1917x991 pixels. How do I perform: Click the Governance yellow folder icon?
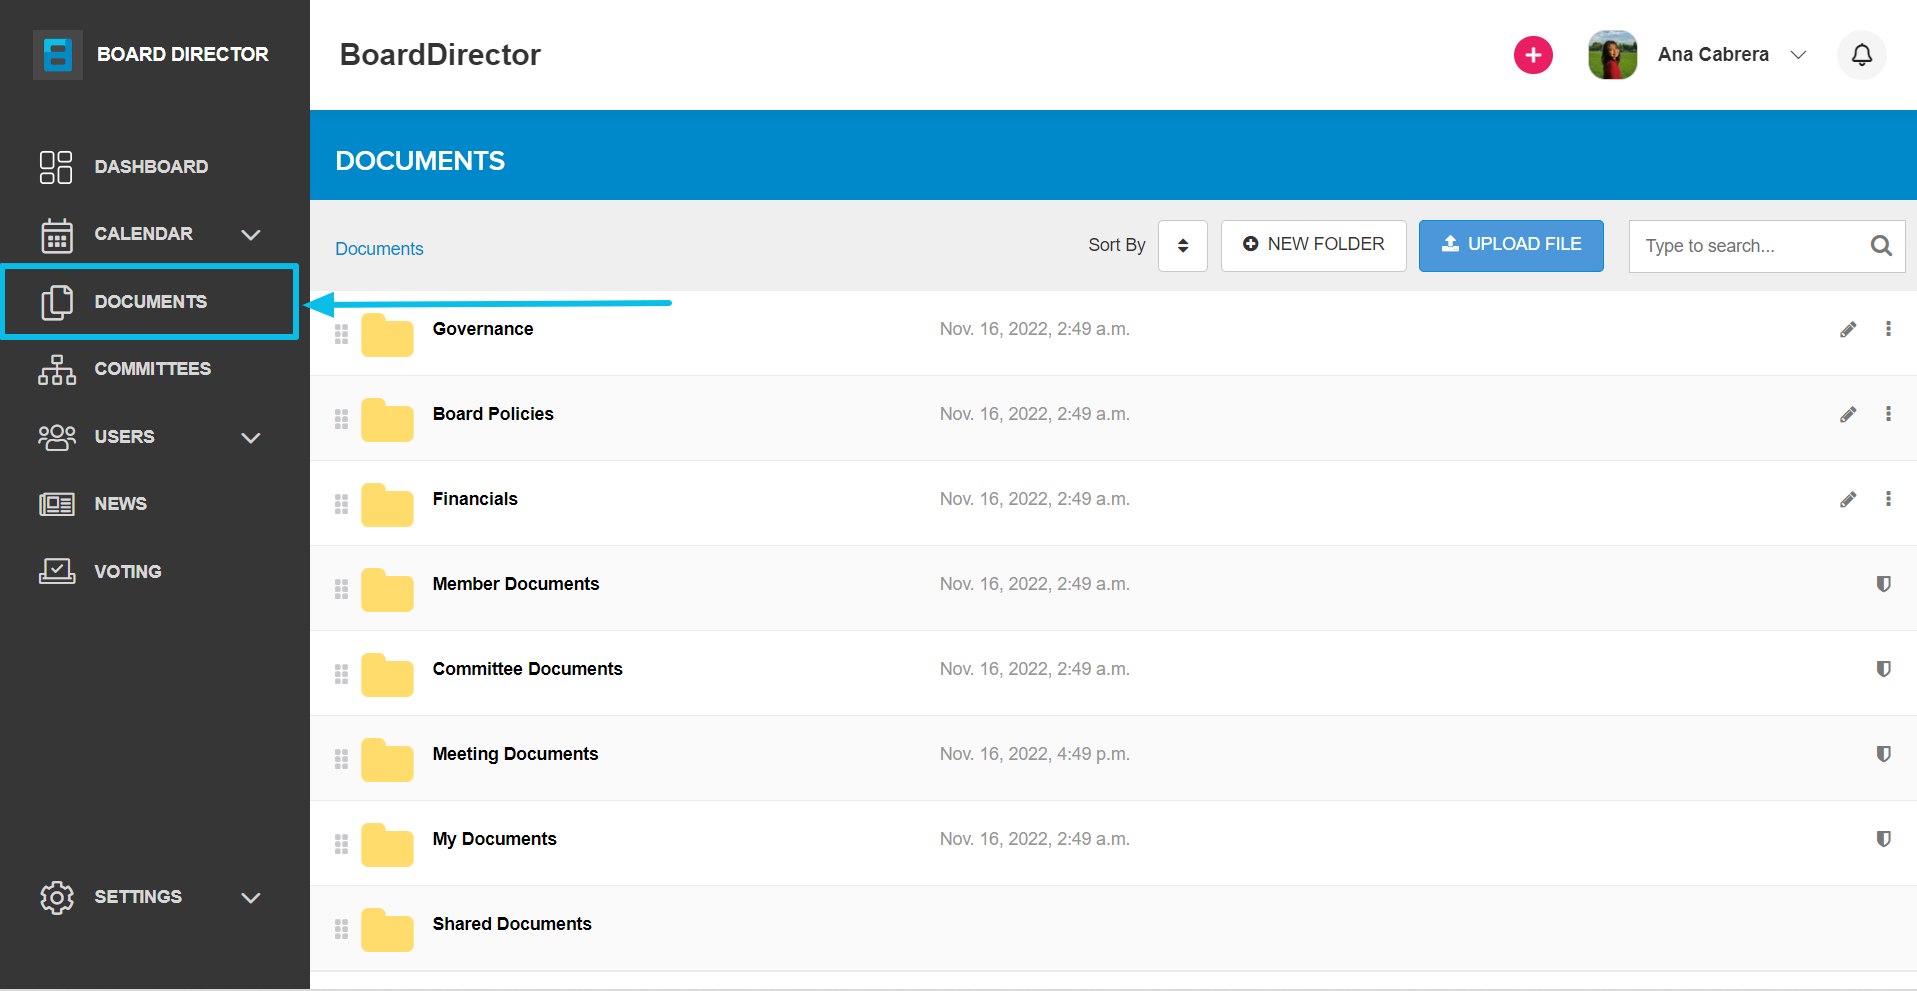pyautogui.click(x=387, y=335)
